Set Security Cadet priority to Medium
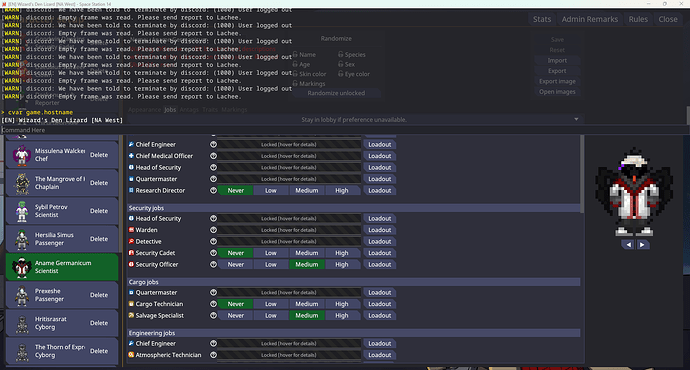This screenshot has height=370, width=690. point(307,253)
